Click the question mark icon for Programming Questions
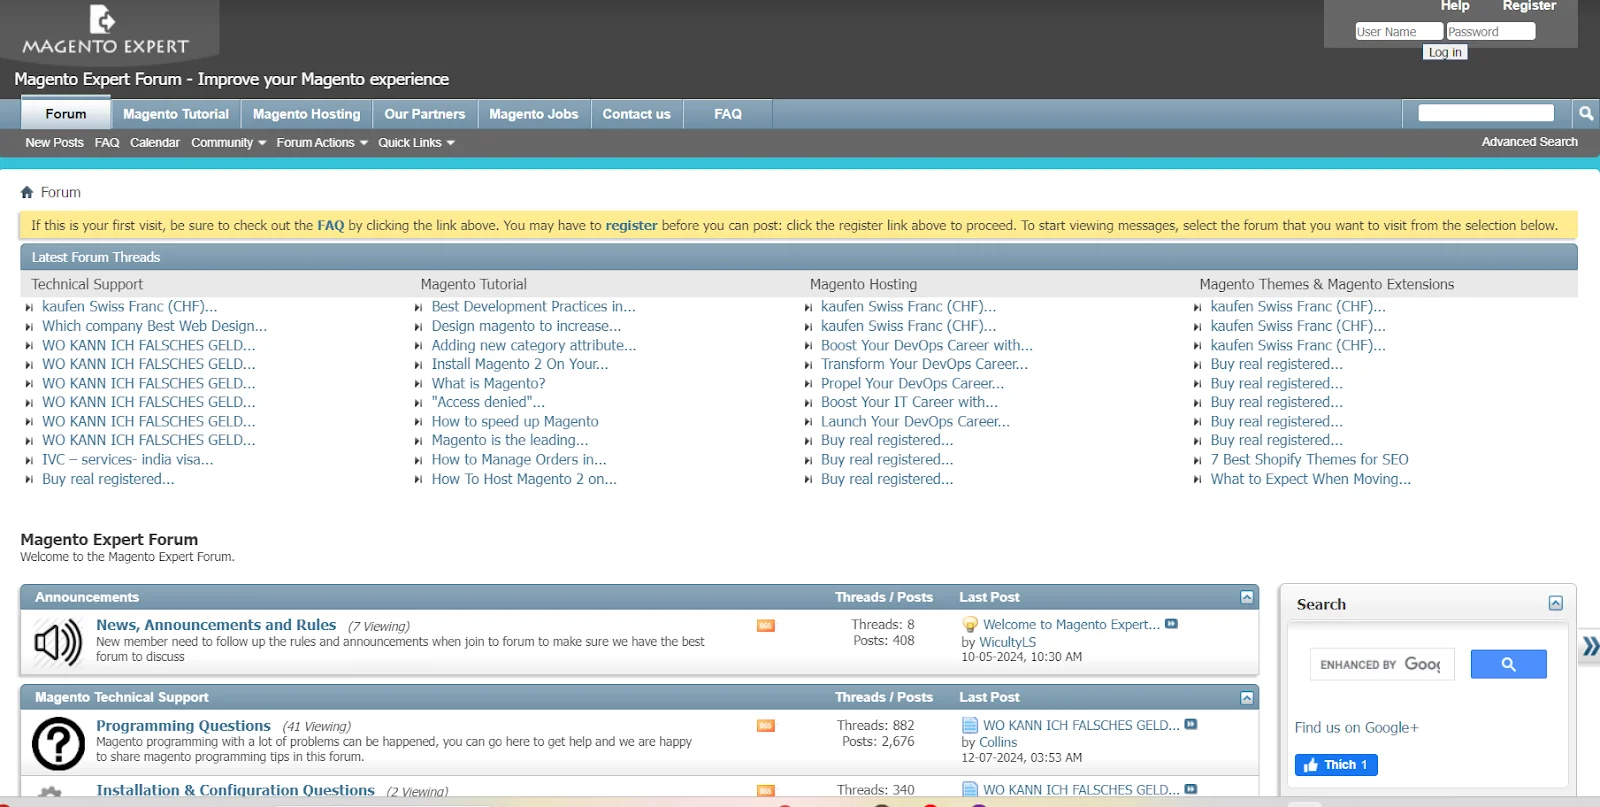Screen dimensions: 1600x807 (58, 743)
